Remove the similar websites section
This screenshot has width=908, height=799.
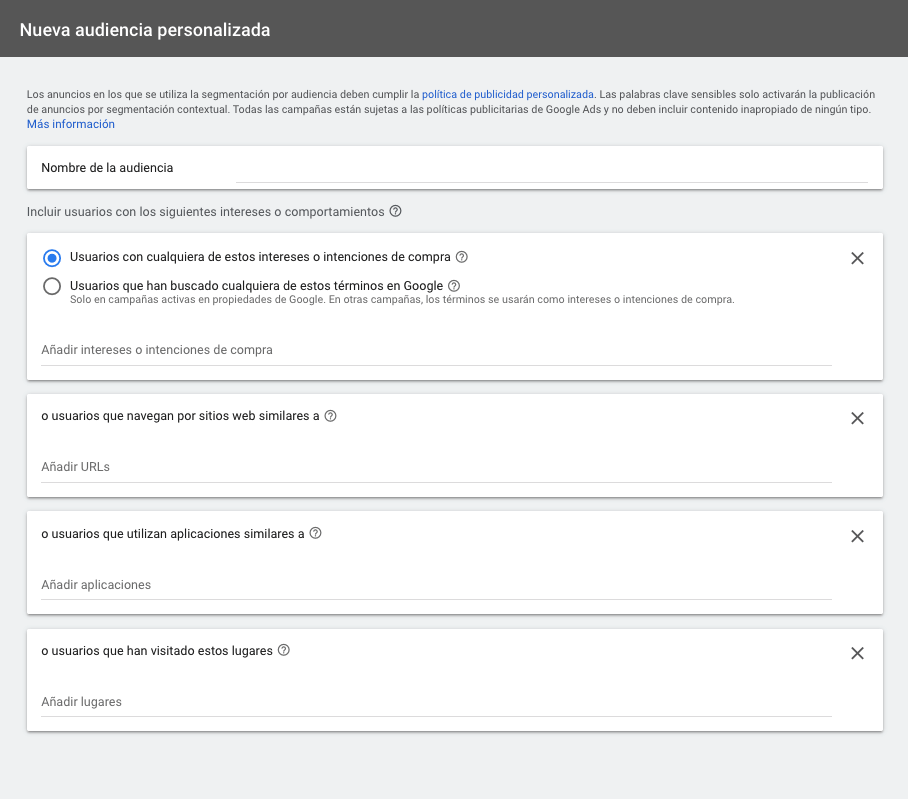[x=857, y=418]
